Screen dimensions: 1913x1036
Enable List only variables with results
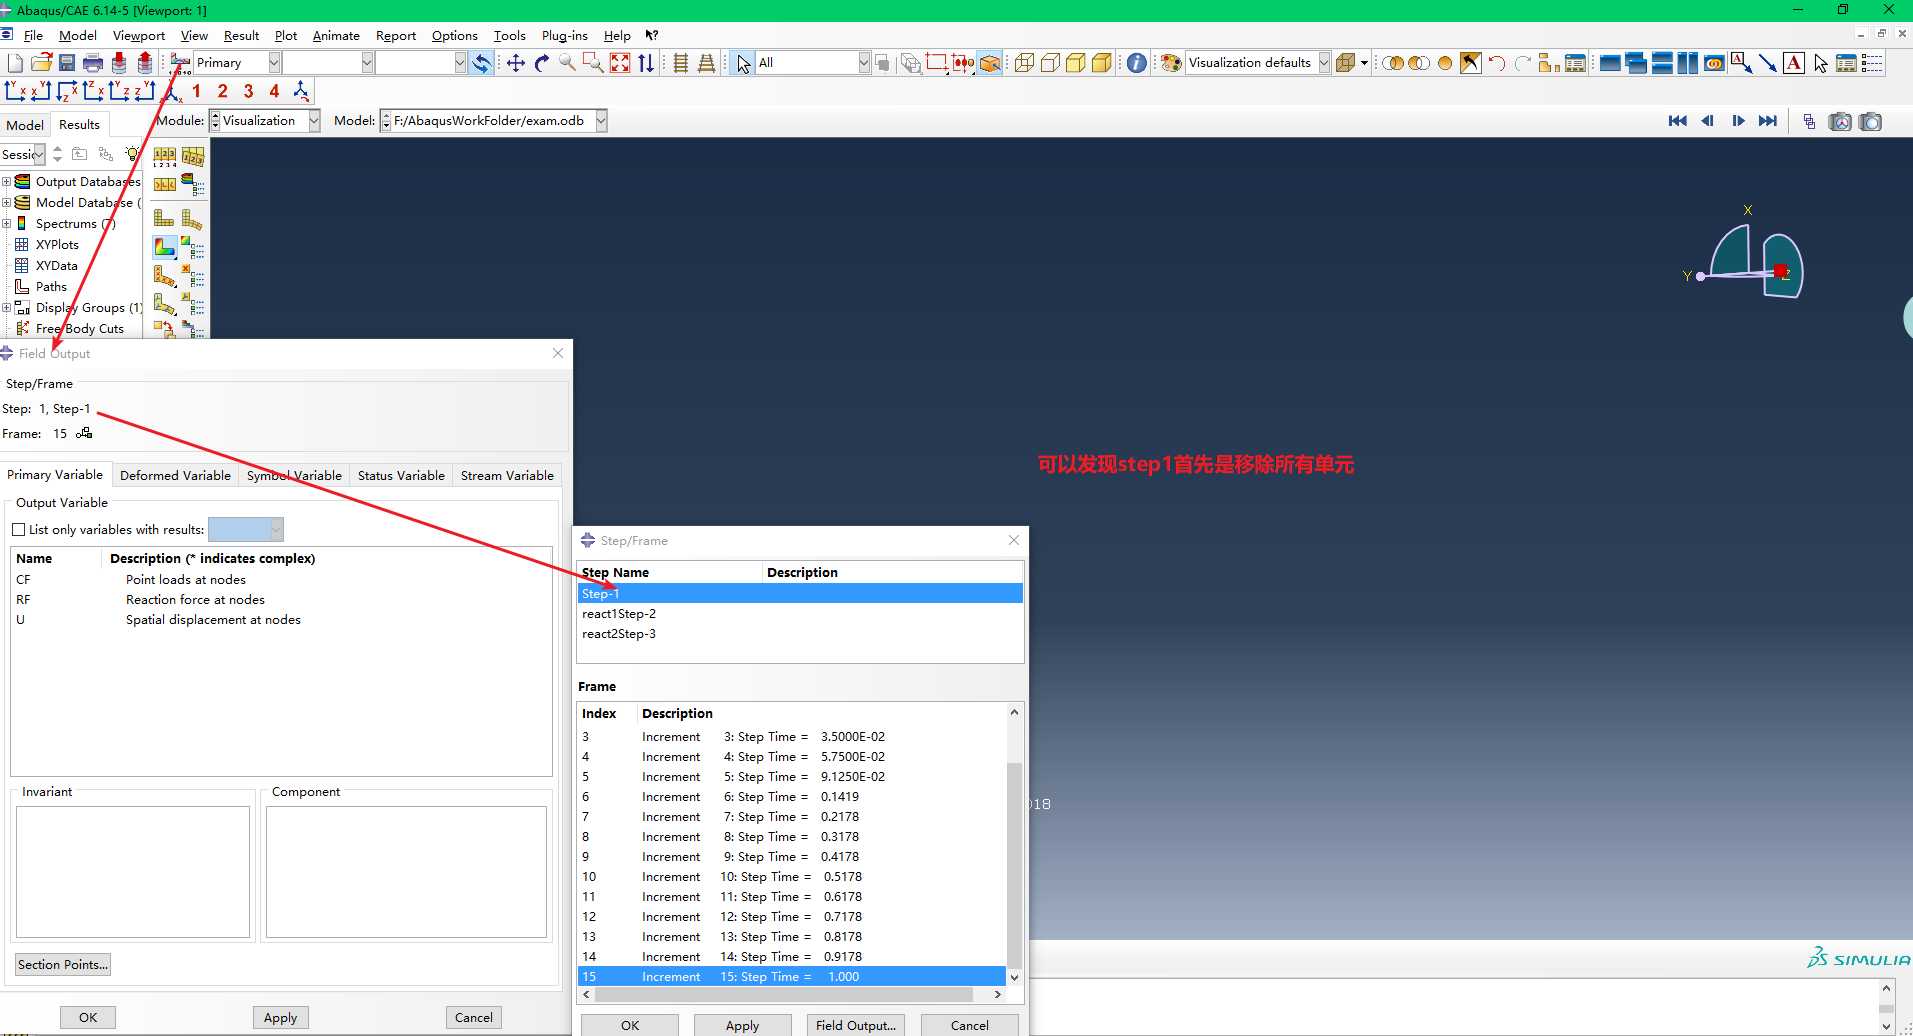(x=18, y=529)
